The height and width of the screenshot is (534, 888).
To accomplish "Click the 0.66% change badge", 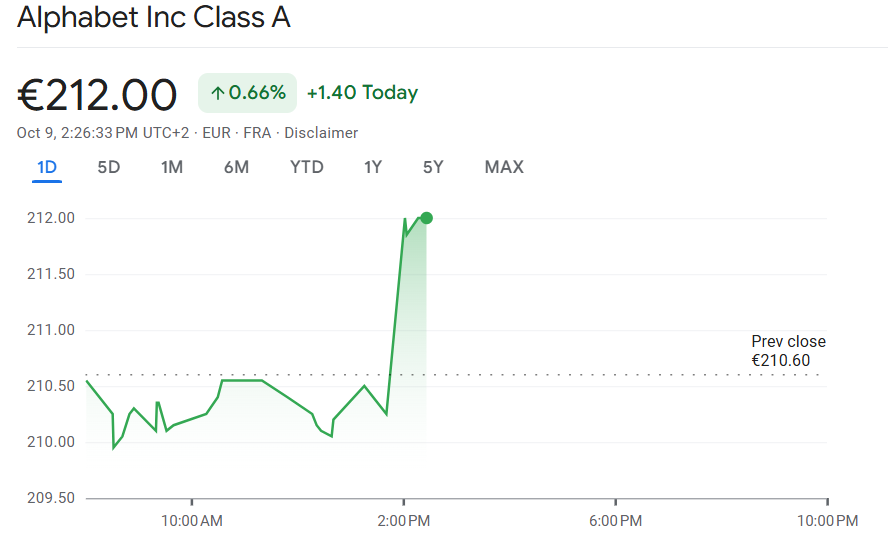I will point(247,93).
